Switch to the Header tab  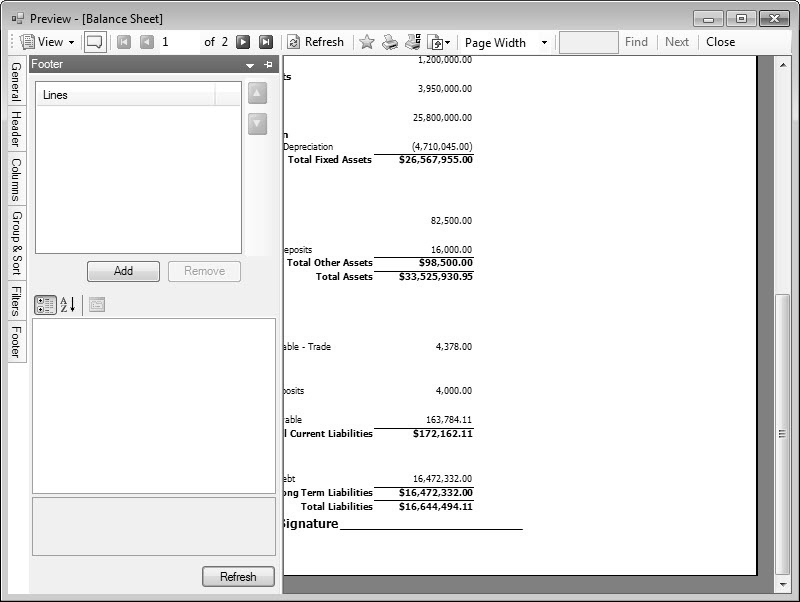point(15,129)
